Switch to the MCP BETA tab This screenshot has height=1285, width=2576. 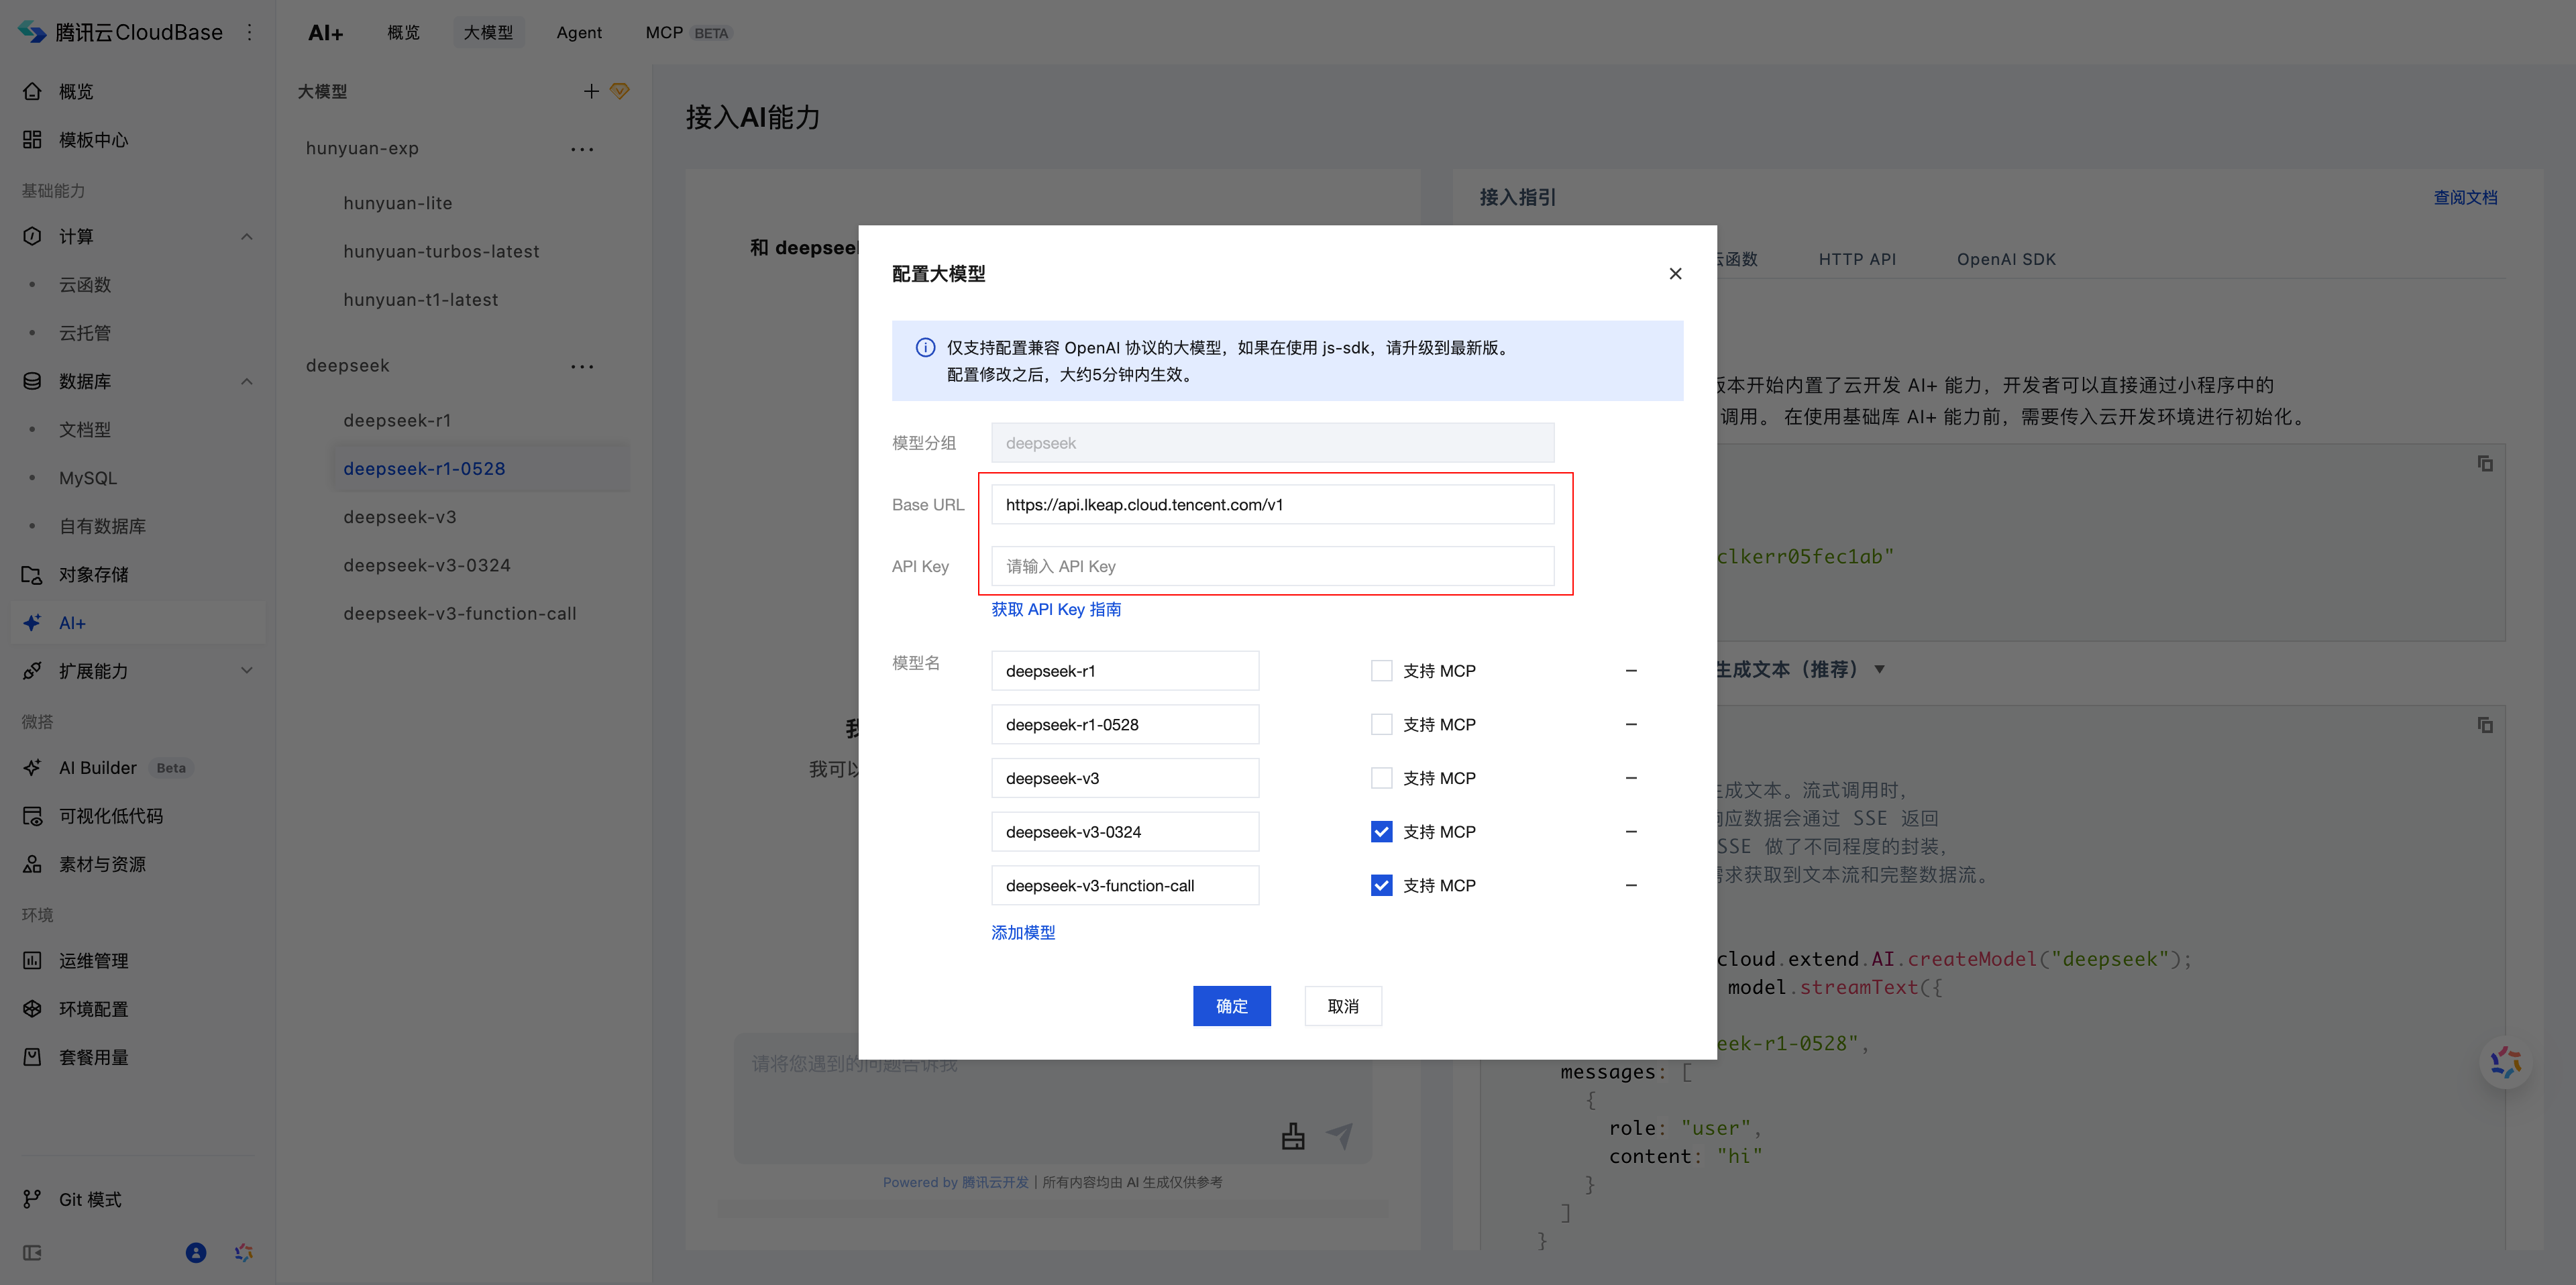pos(688,32)
